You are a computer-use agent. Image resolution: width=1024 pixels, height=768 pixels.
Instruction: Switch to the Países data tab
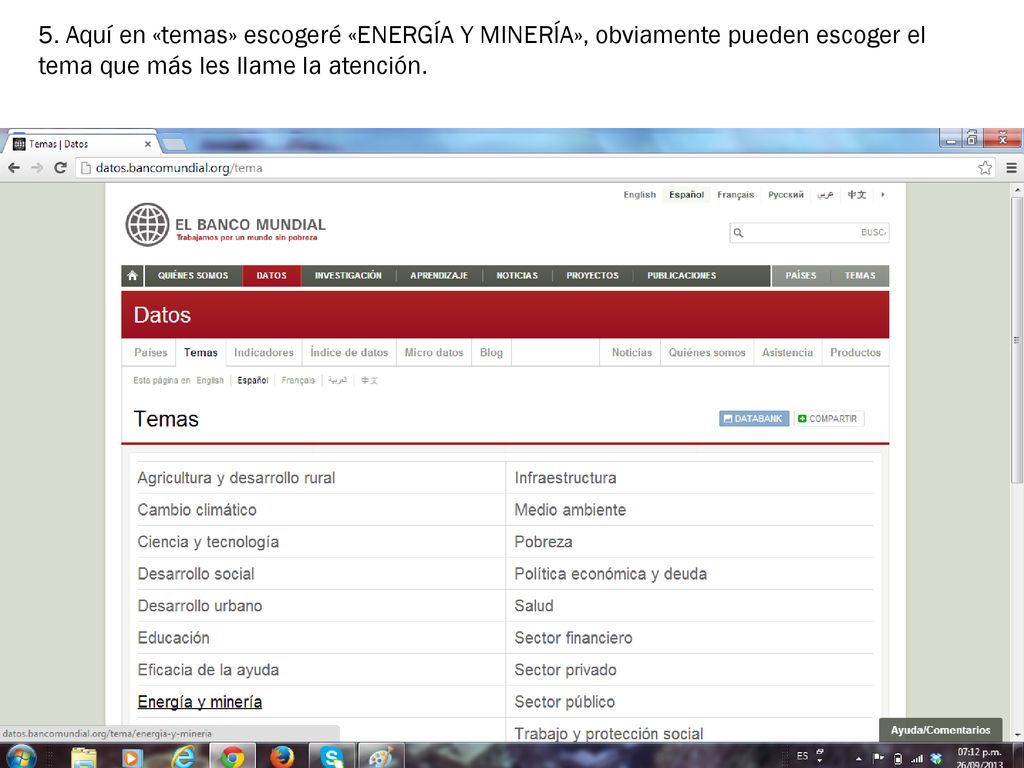[151, 353]
